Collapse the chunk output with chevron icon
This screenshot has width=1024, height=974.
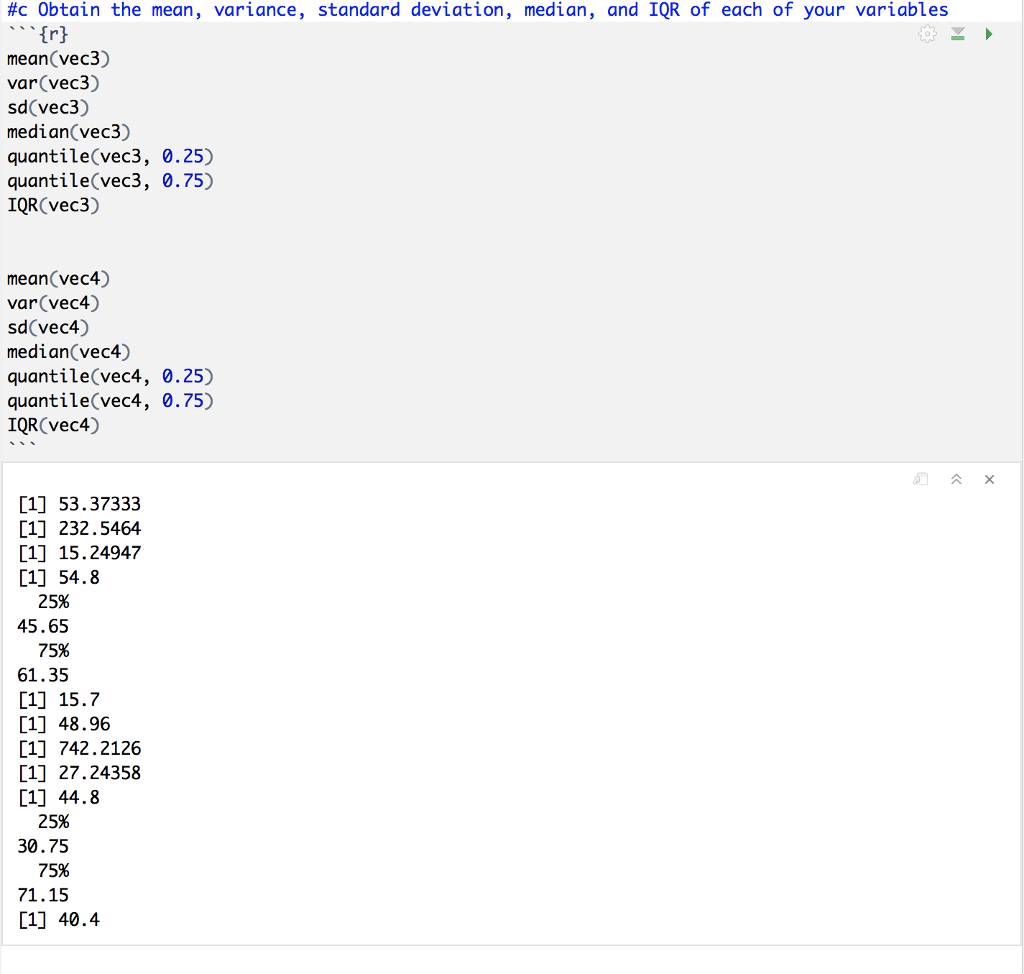(x=956, y=480)
